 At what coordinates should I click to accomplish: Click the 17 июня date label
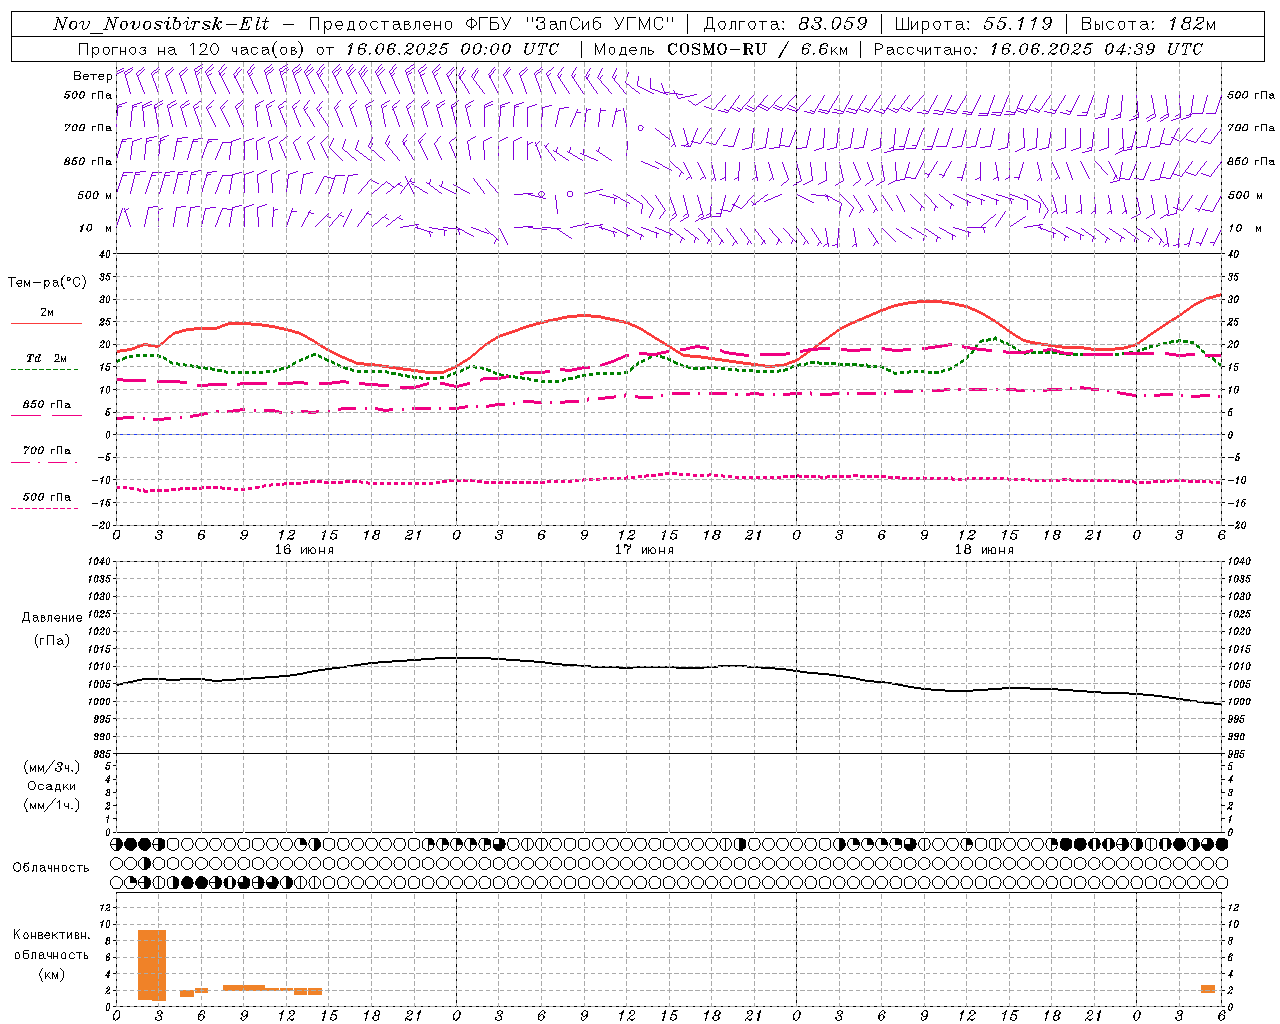tap(644, 550)
